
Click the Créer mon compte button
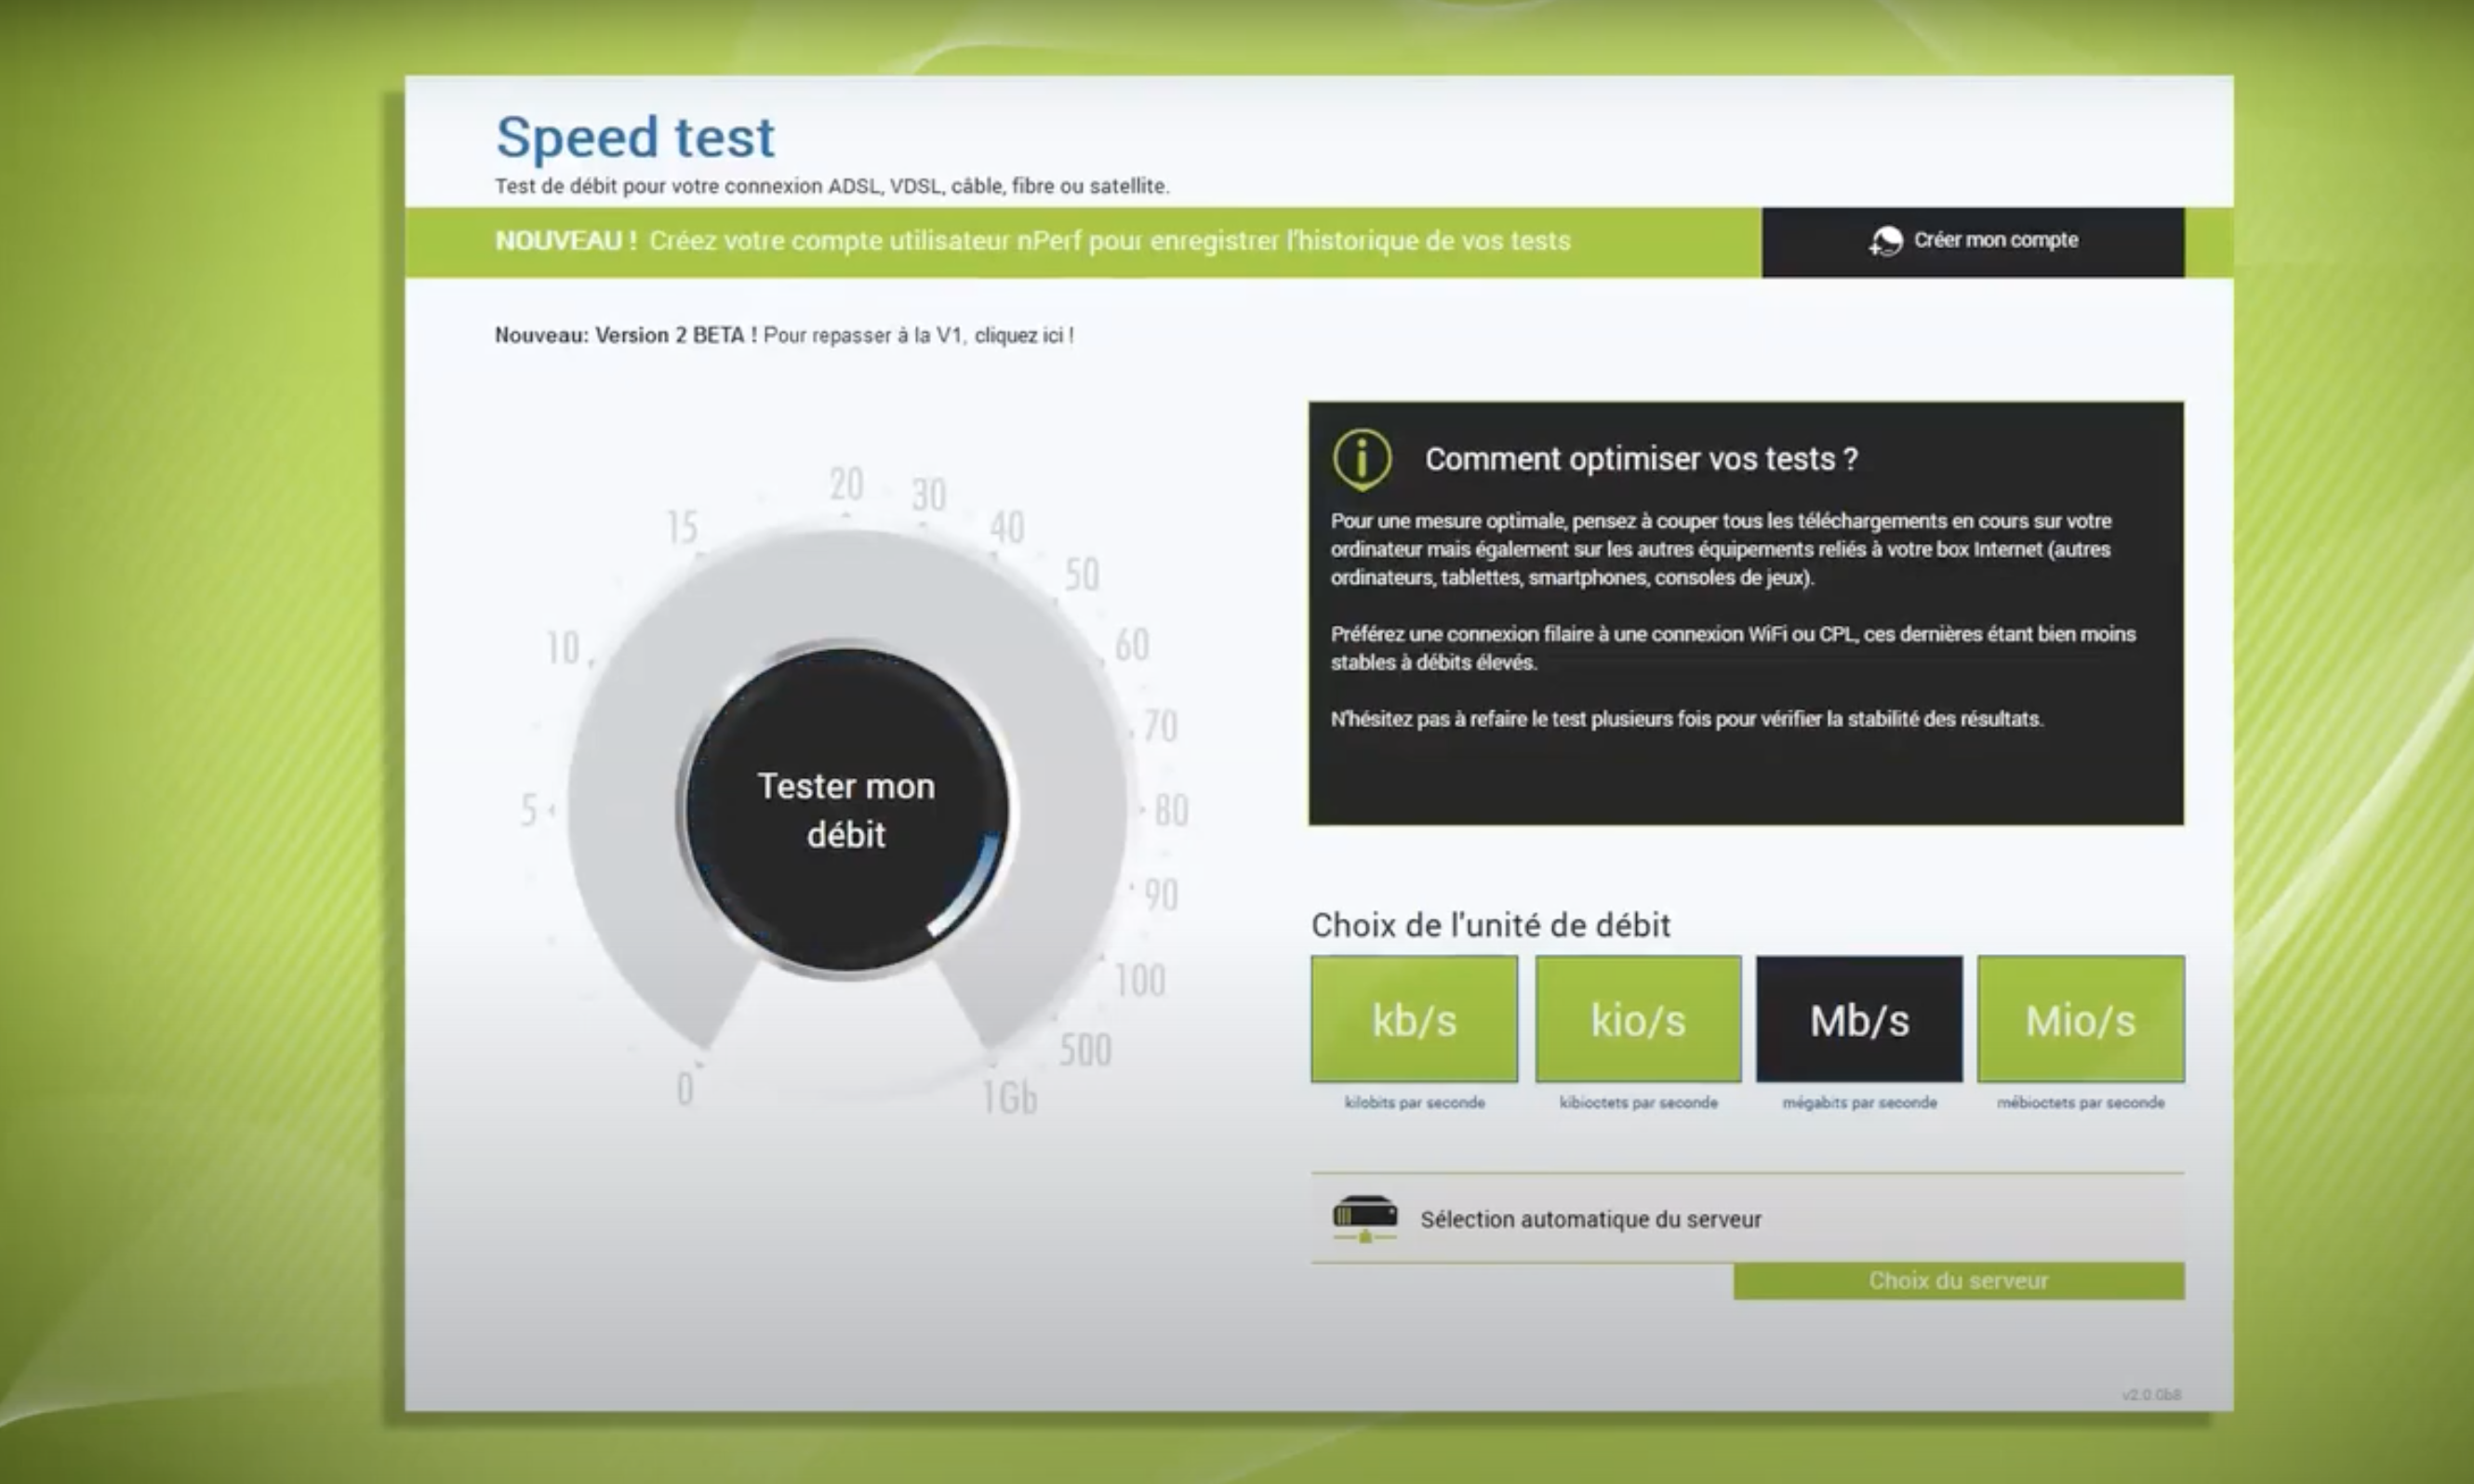point(1973,242)
